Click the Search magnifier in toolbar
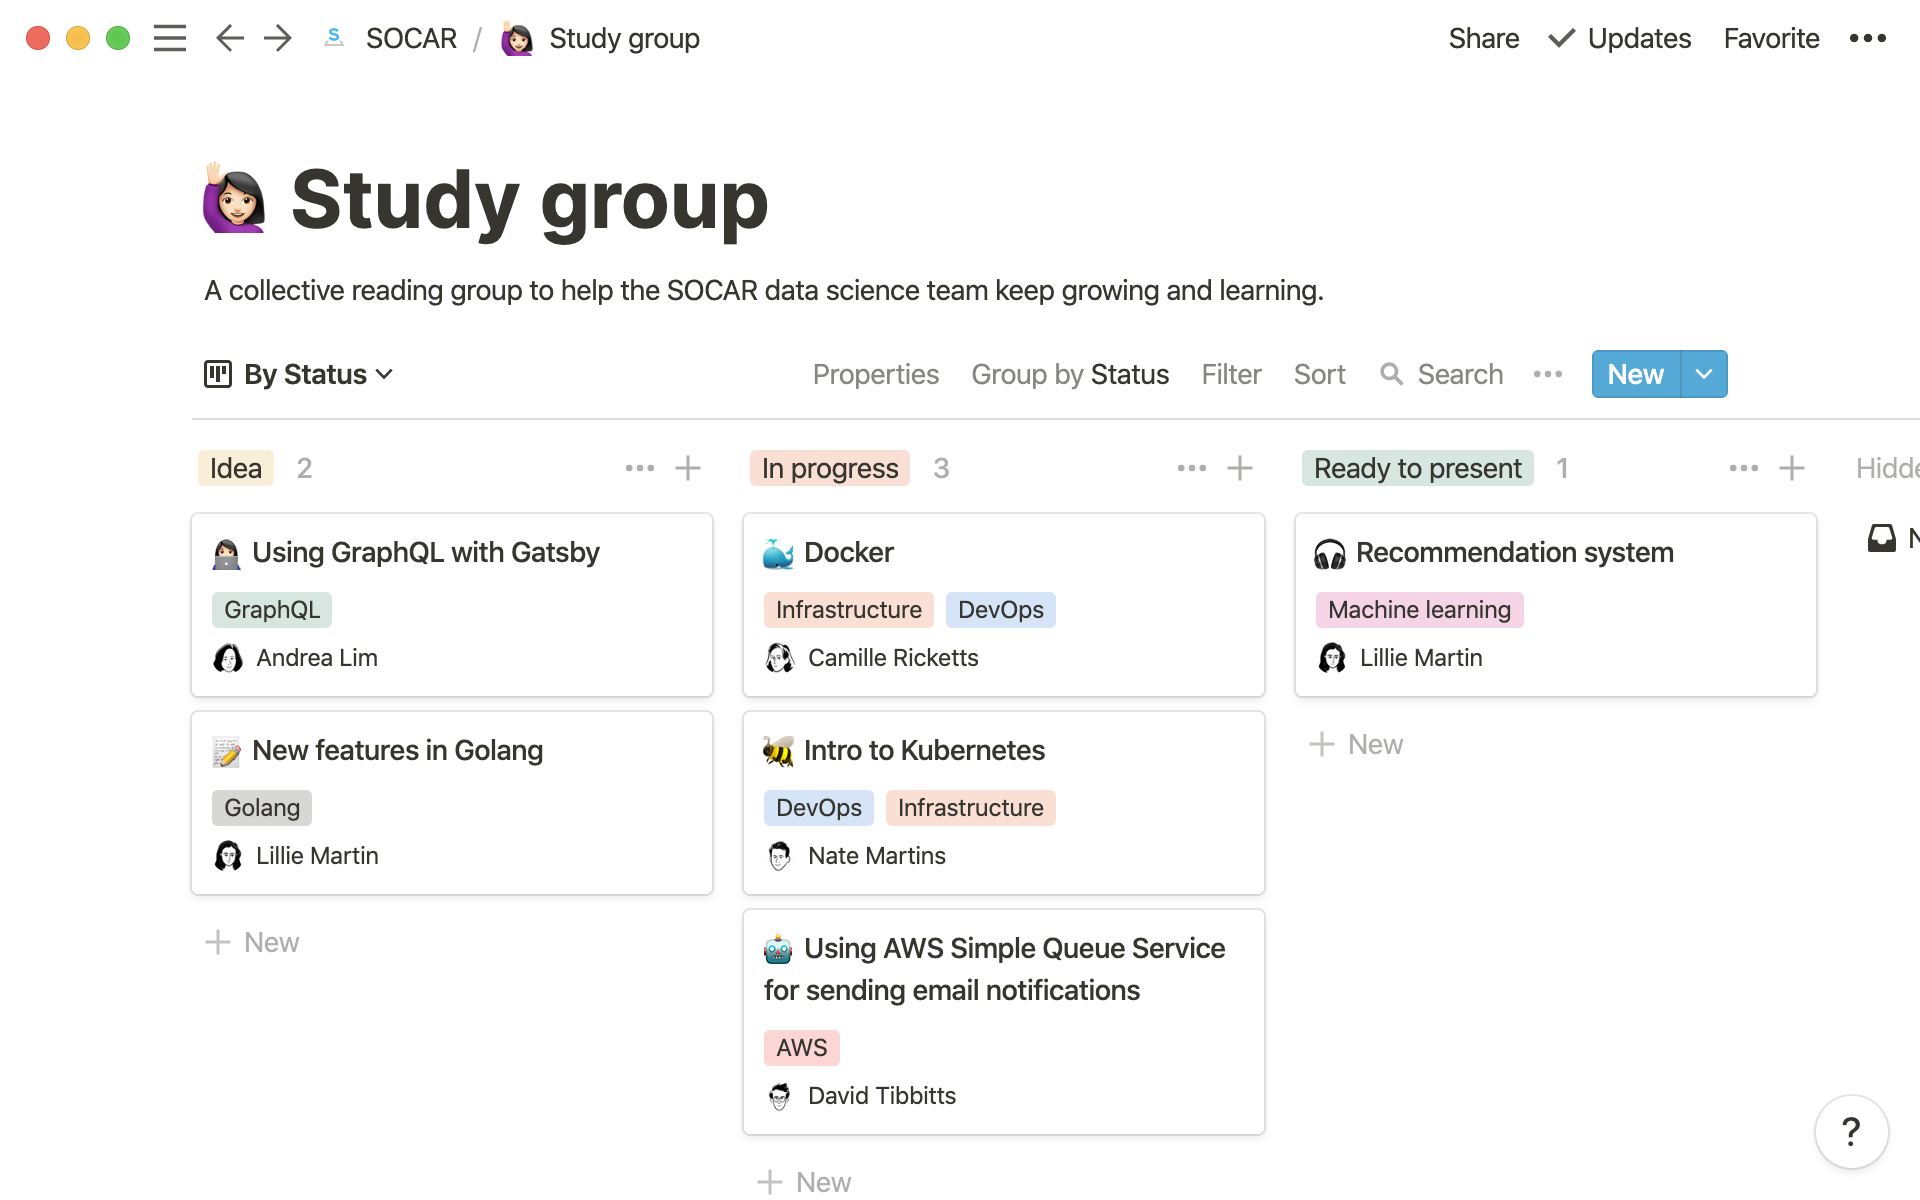 pyautogui.click(x=1391, y=374)
